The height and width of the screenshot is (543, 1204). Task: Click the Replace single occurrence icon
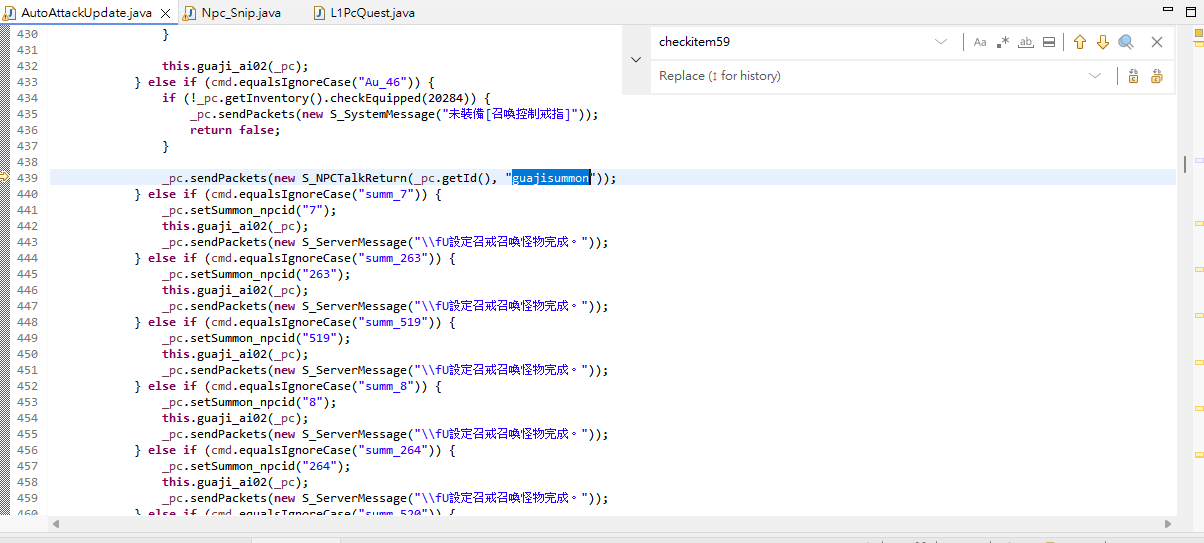click(x=1133, y=76)
